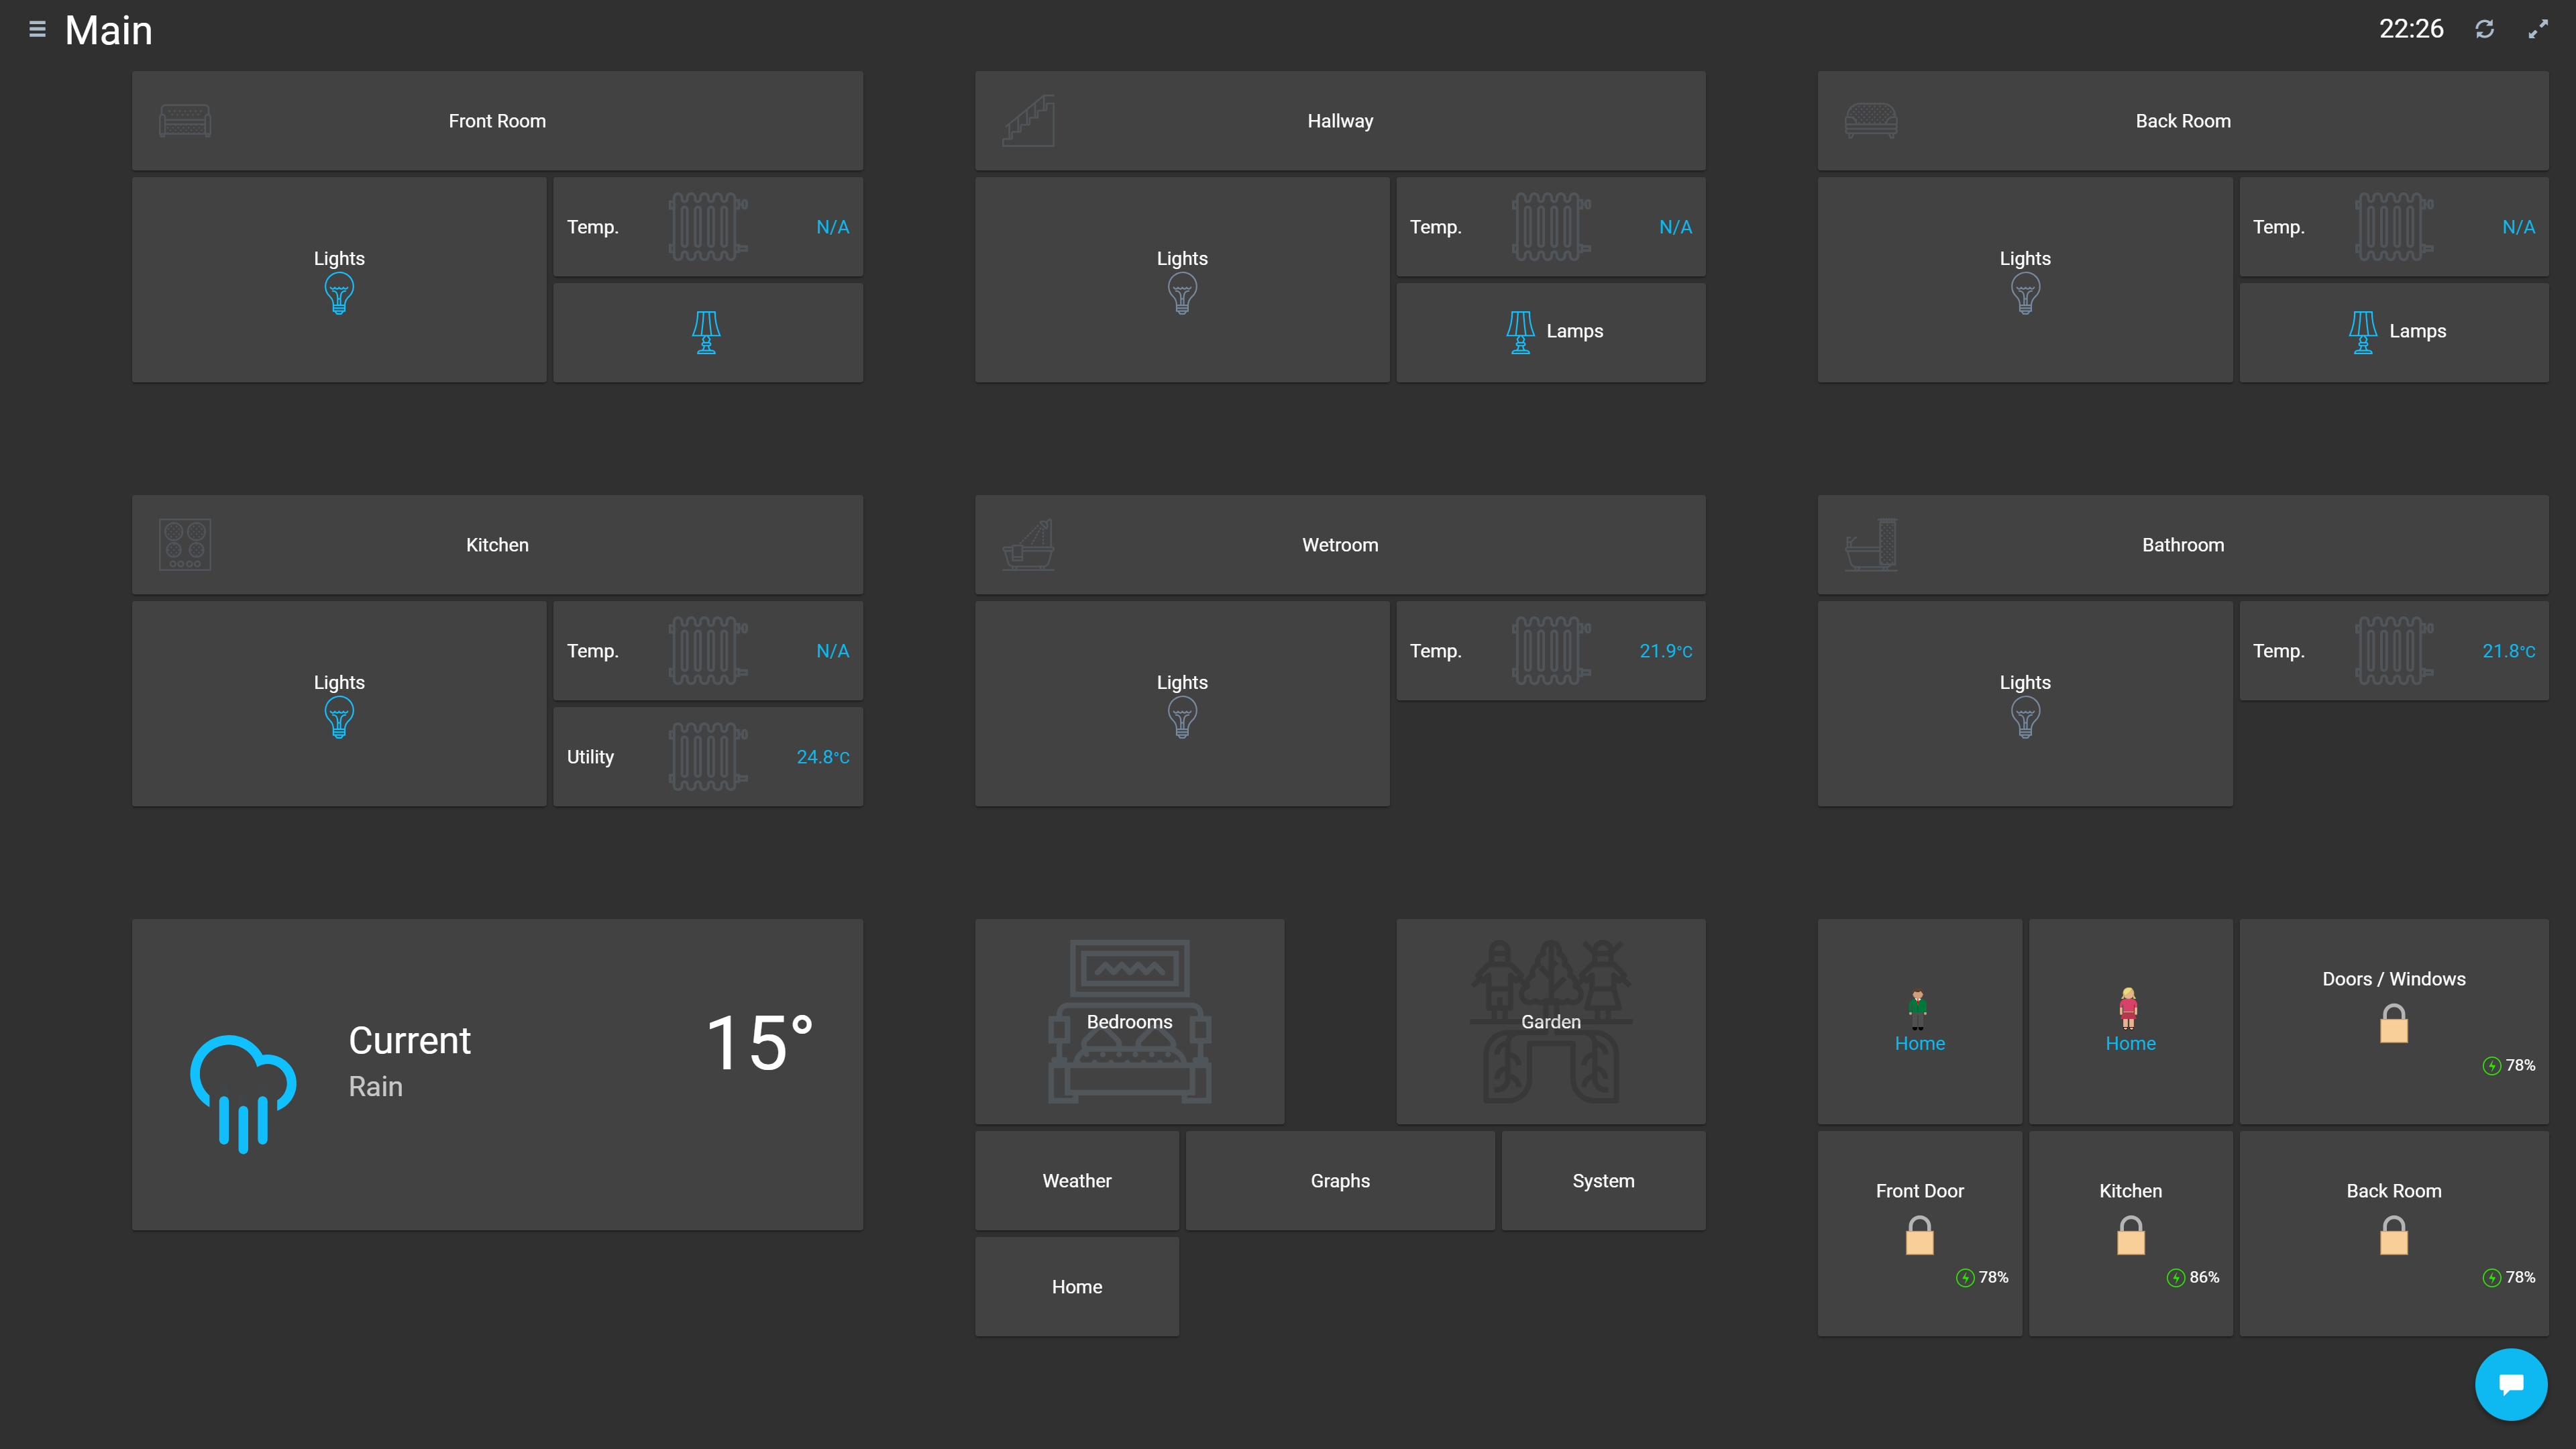Click the refresh icon near the clock
Screen dimensions: 2576x1449
click(2484, 29)
